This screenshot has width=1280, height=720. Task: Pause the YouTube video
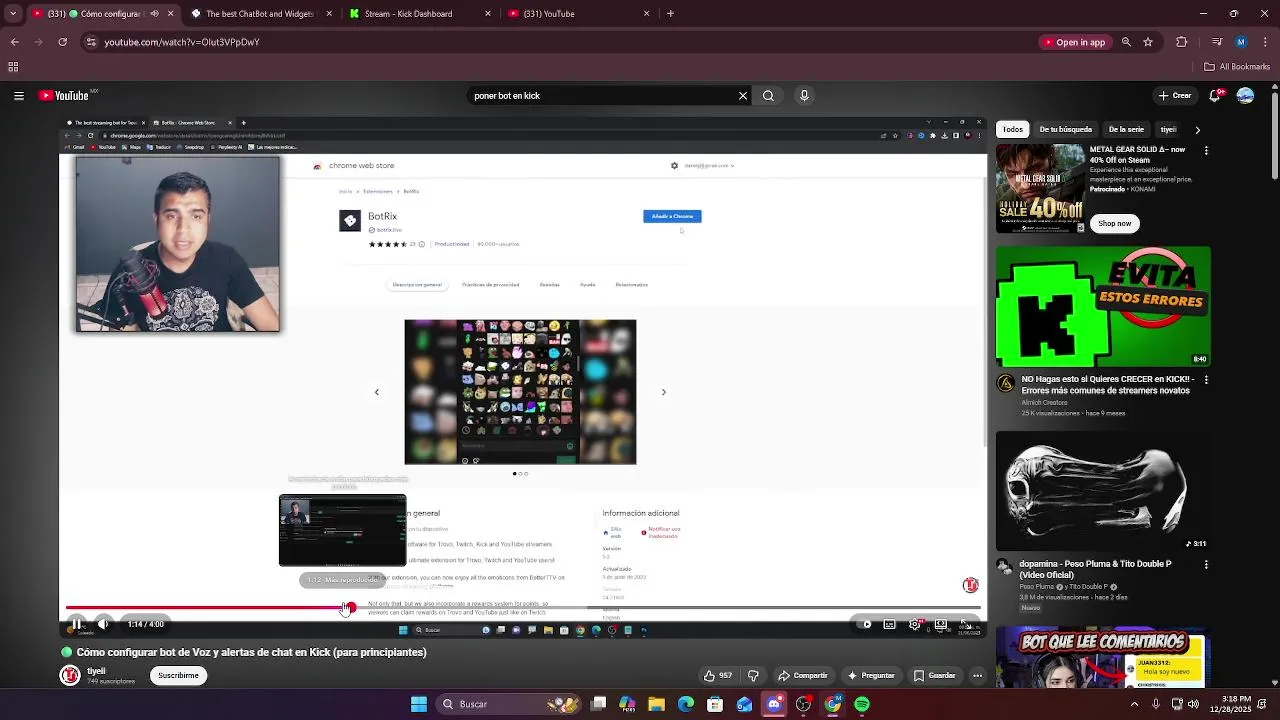[x=76, y=624]
